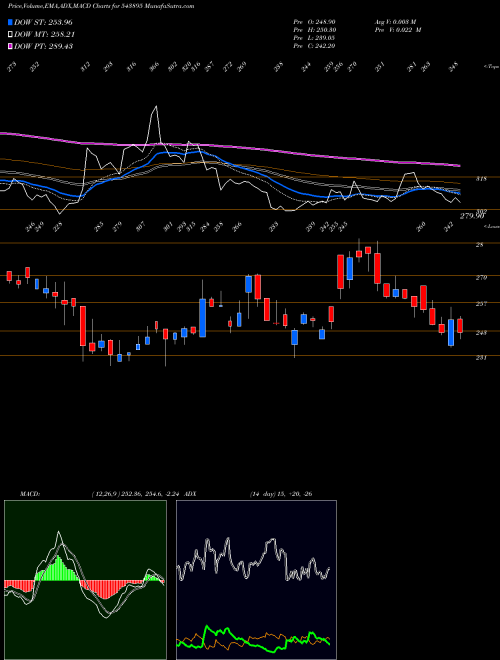Image resolution: width=500 pixels, height=660 pixels.
Task: Click the Avg V average volume text
Action: point(395,21)
